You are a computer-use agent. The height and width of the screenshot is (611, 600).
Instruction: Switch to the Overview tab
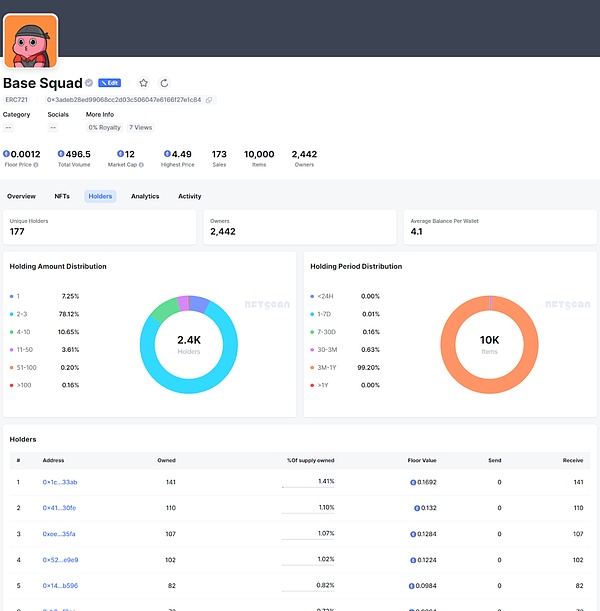coord(21,196)
